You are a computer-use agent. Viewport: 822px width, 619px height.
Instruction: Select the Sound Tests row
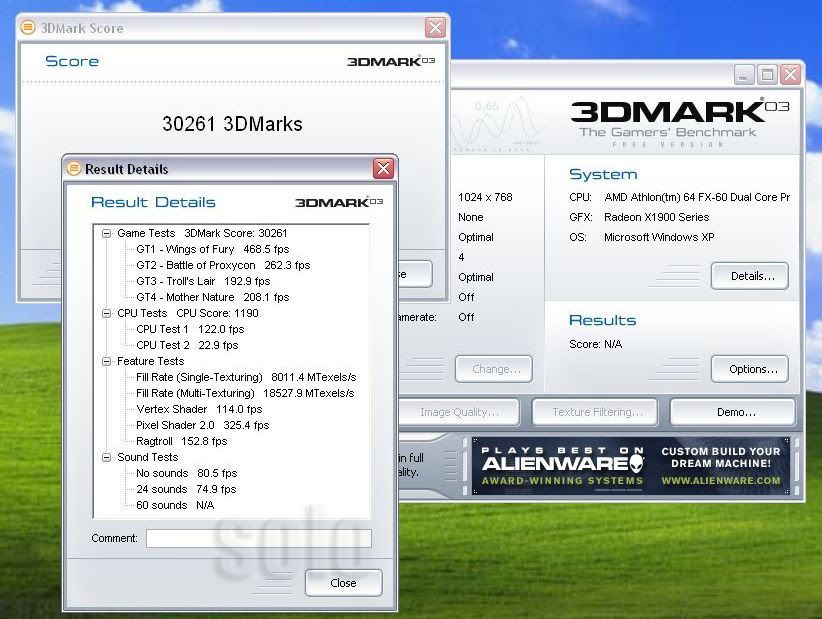pos(147,457)
